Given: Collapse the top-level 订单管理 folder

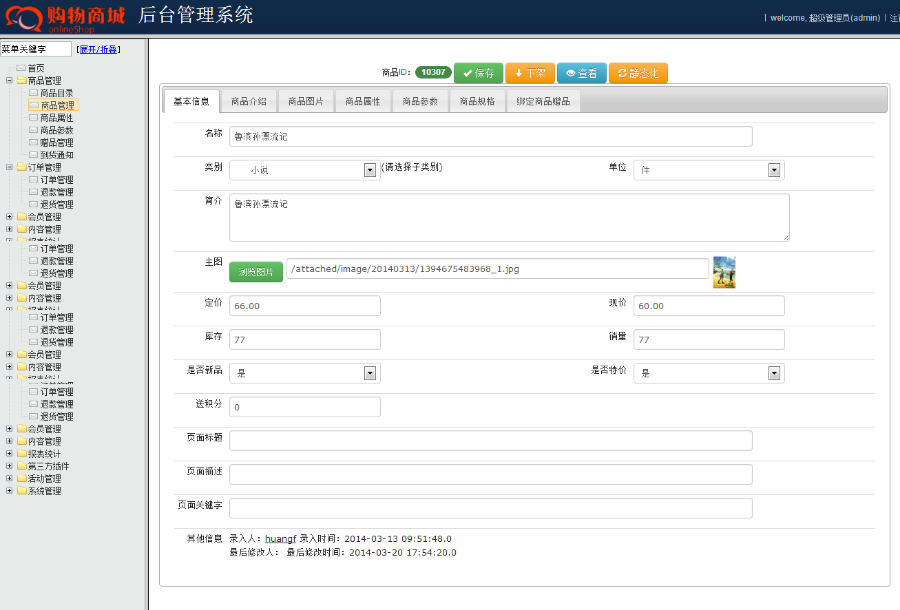Looking at the screenshot, I should coord(9,167).
